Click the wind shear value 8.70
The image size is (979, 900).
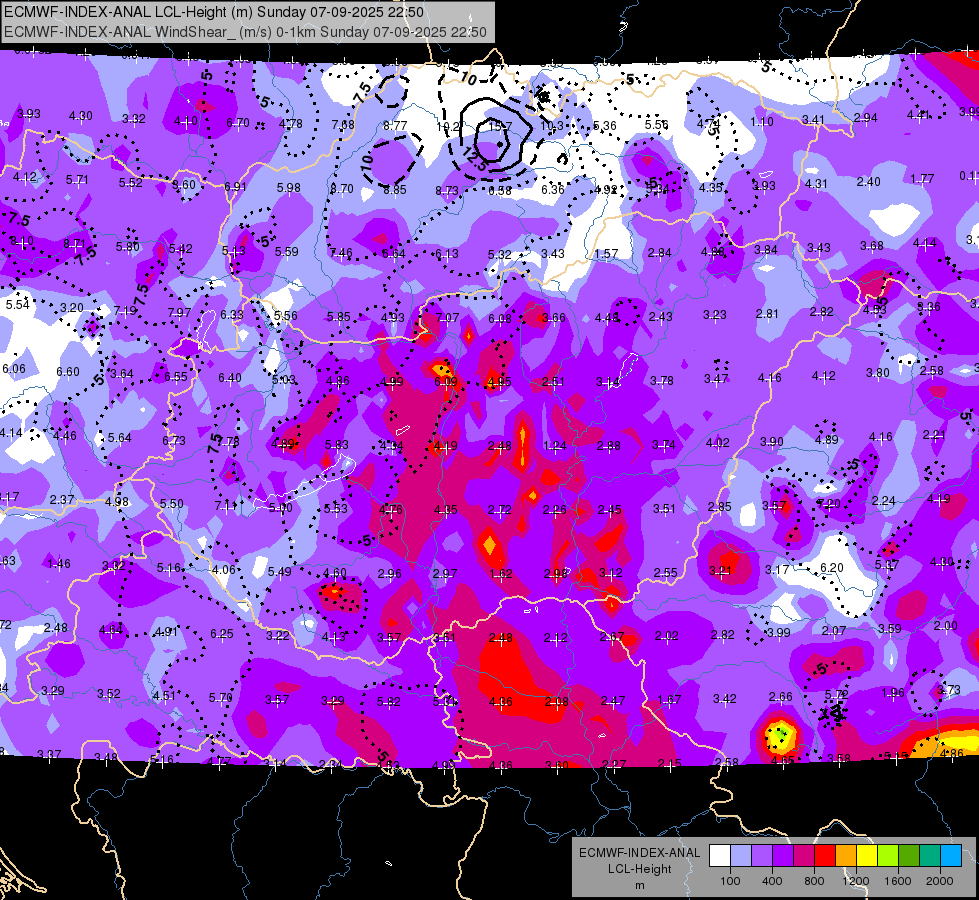(x=342, y=188)
